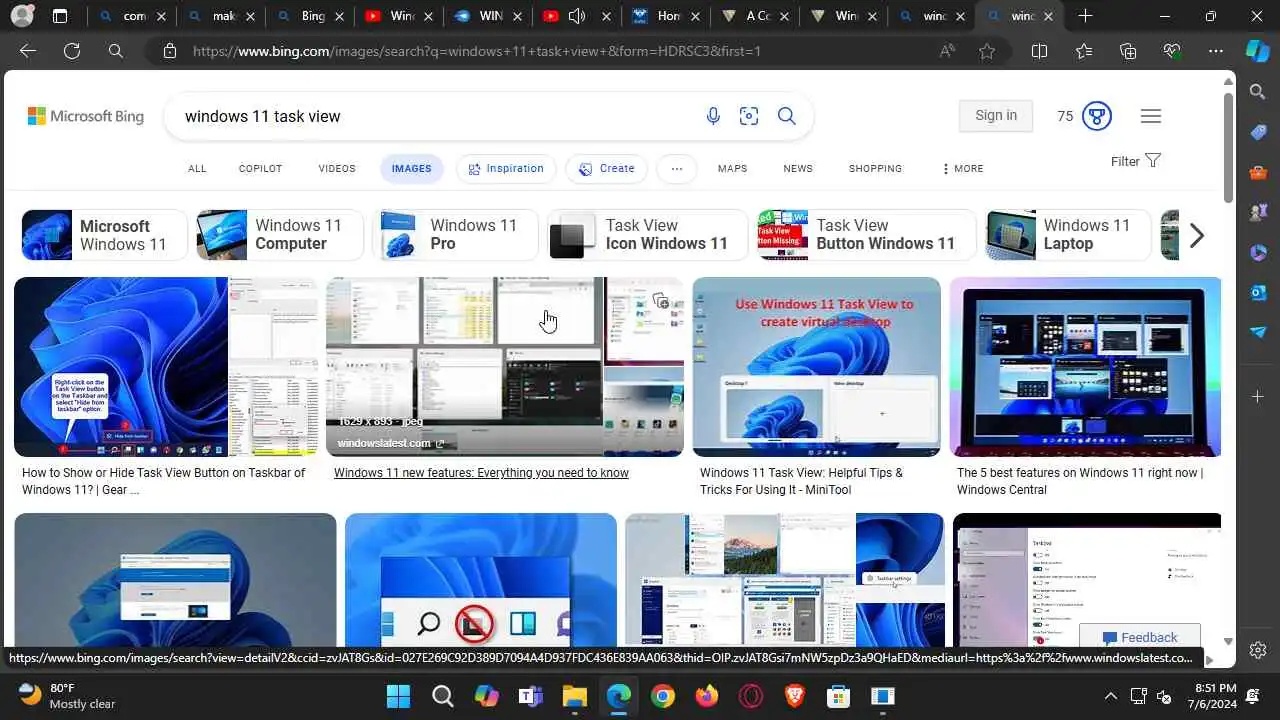
Task: Click the browser address bar URL
Action: point(477,51)
